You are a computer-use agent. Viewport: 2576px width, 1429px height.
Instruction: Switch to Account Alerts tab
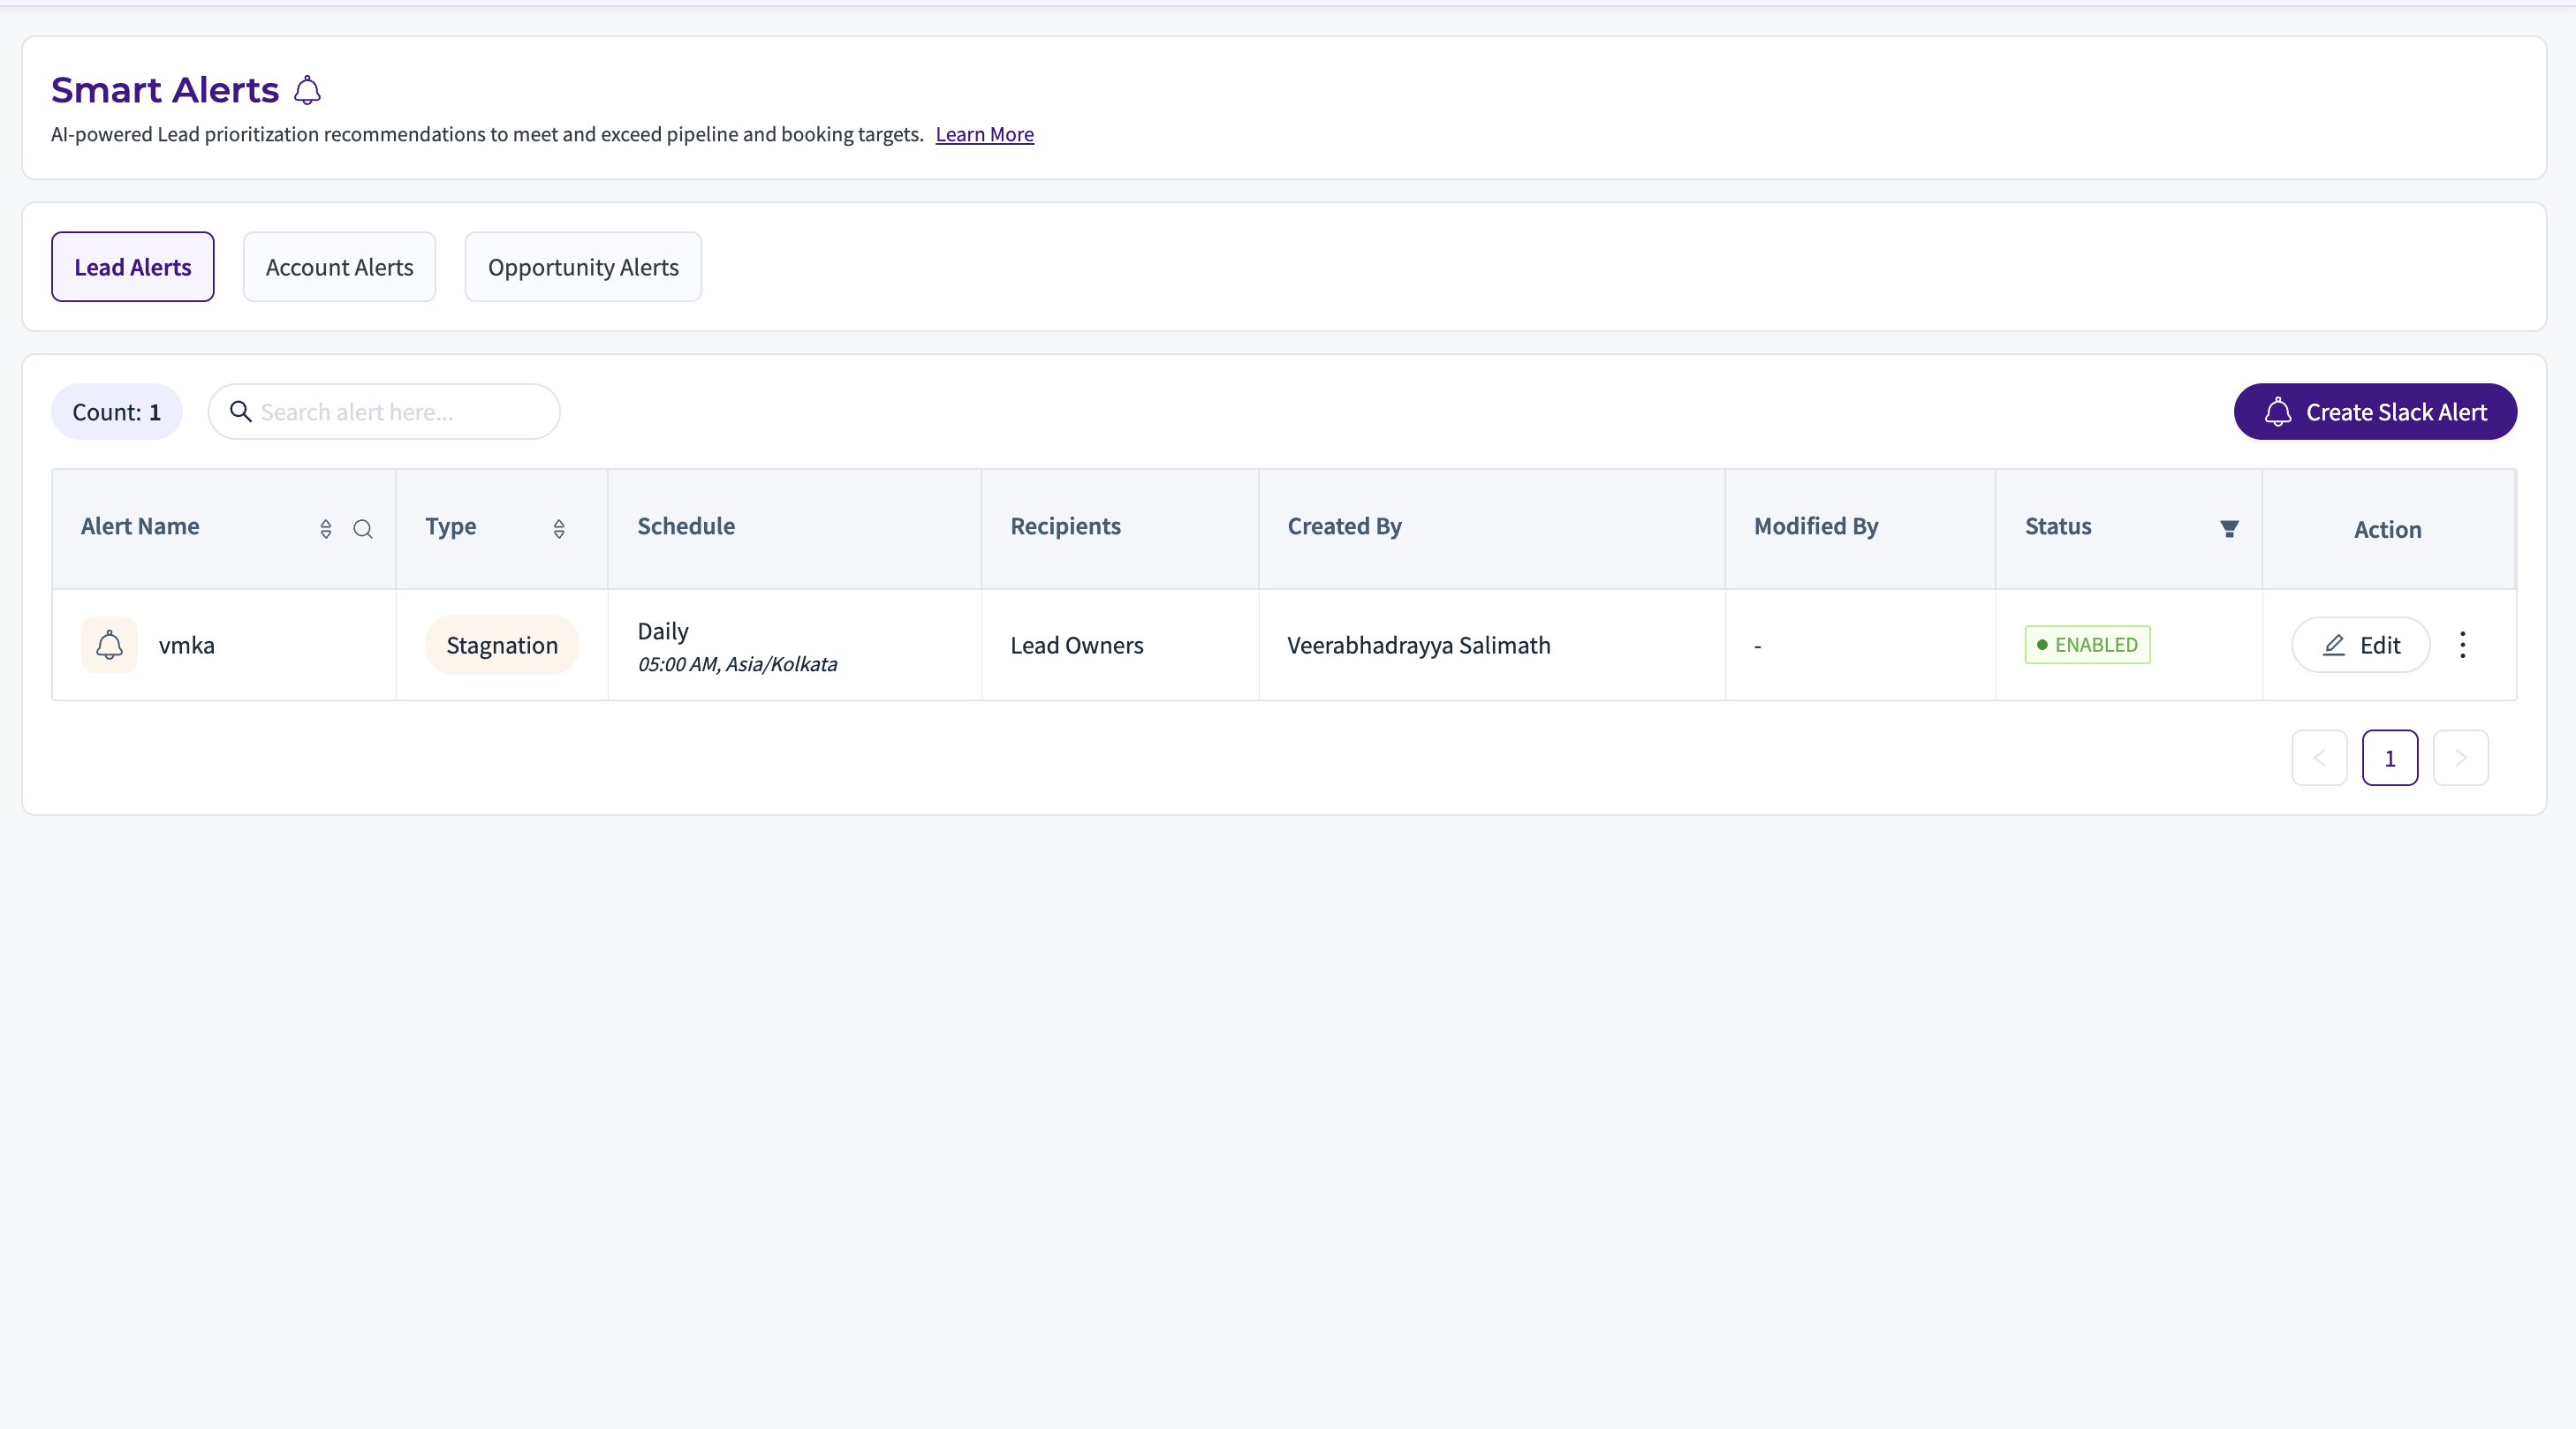pos(339,267)
